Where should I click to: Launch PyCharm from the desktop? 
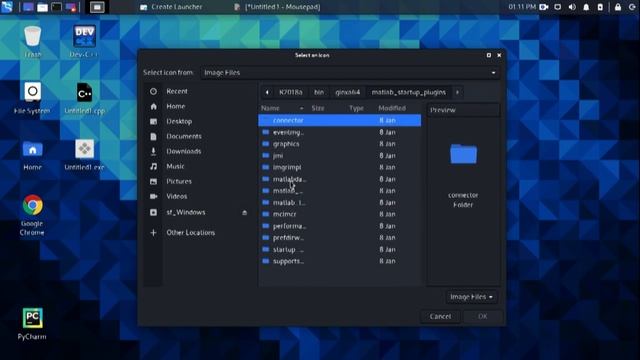pyautogui.click(x=32, y=318)
